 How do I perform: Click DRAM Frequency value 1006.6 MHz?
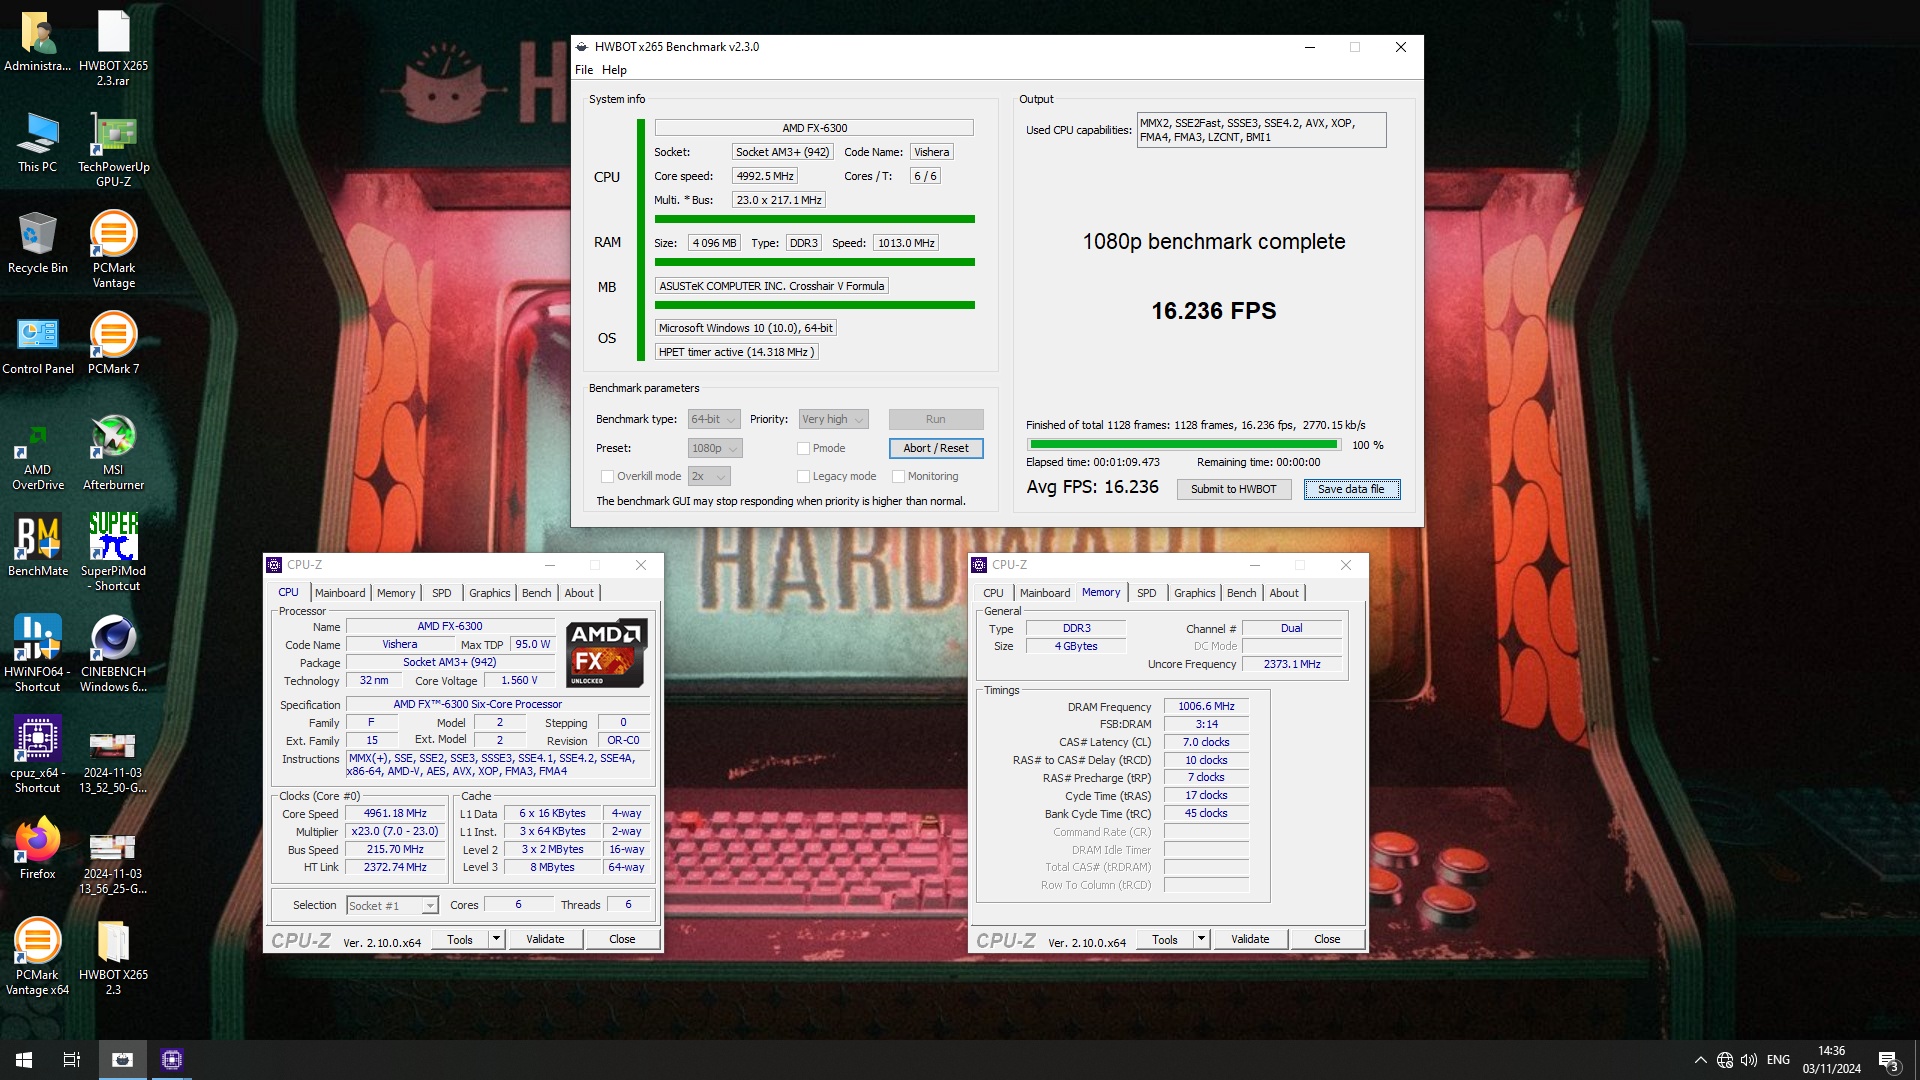pos(1206,706)
